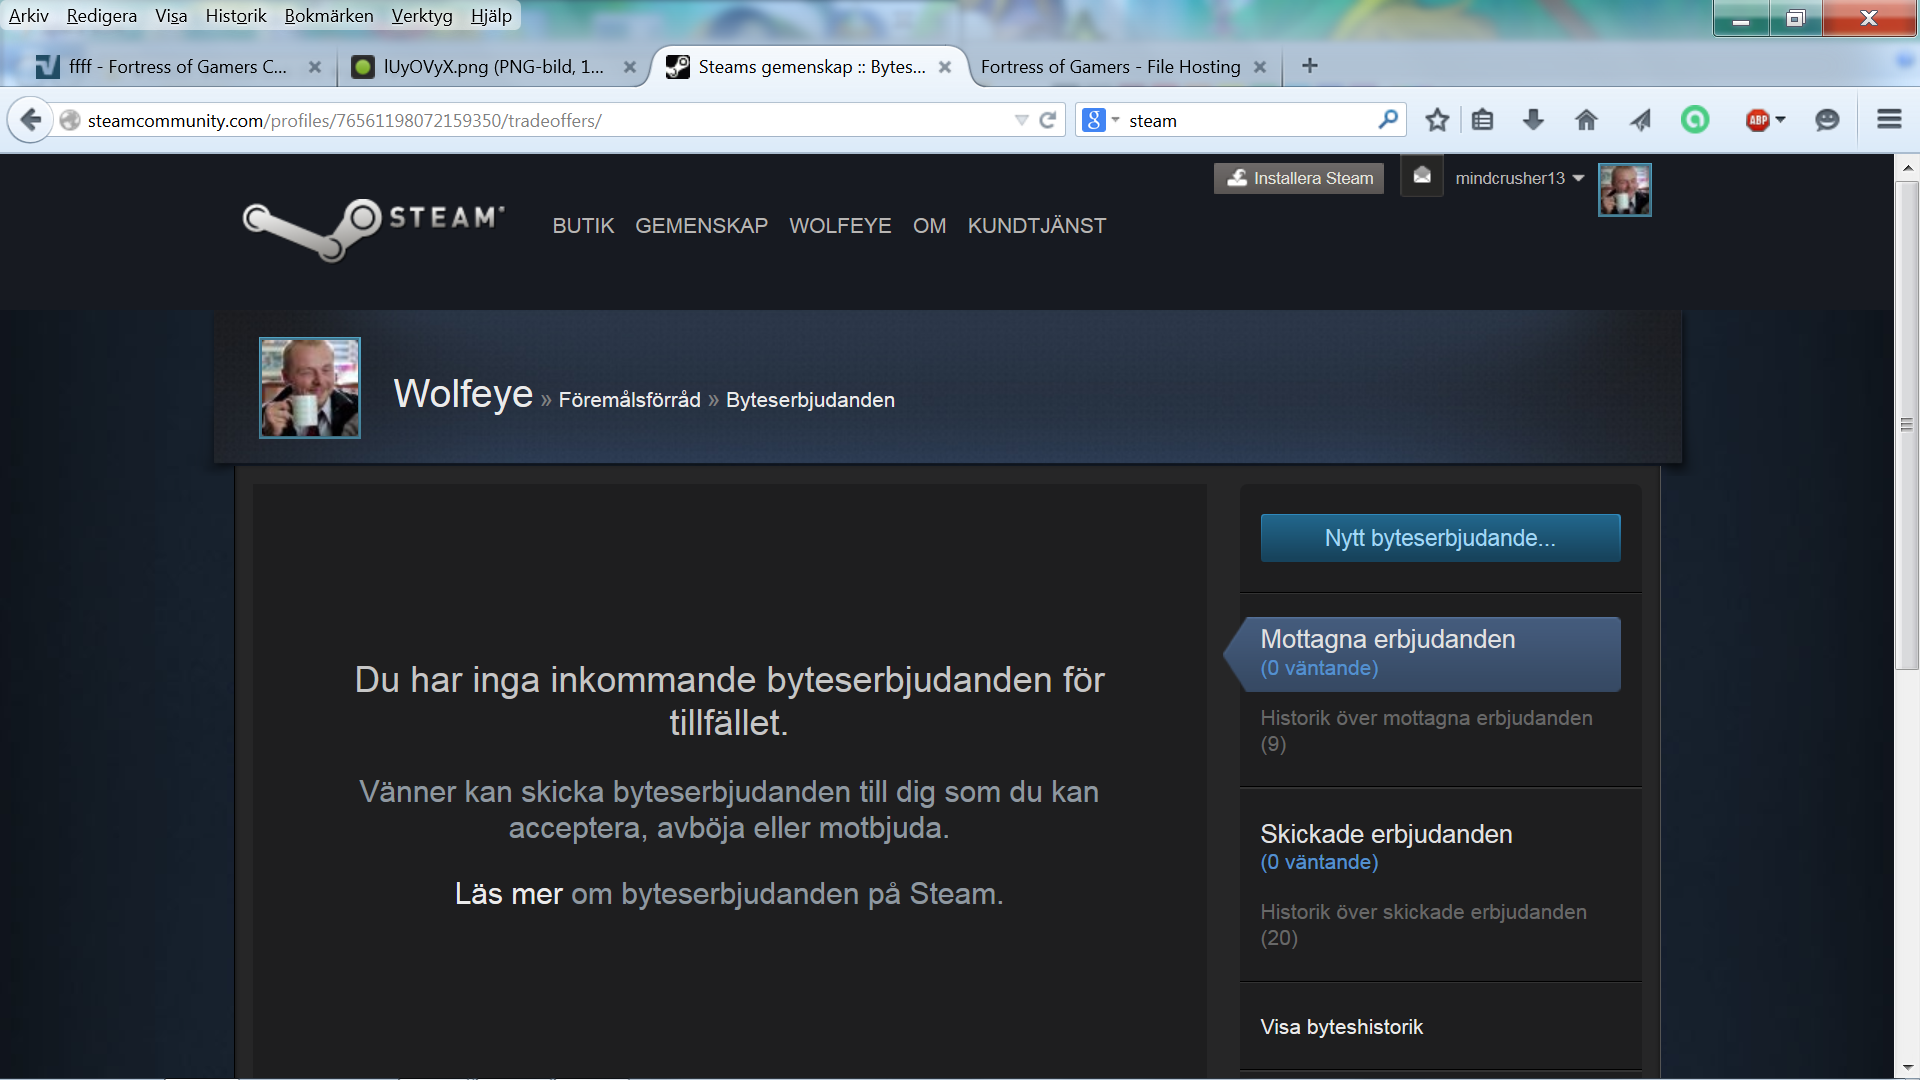Click the Nytt byteserbjudande button
1920x1080 pixels.
point(1440,538)
